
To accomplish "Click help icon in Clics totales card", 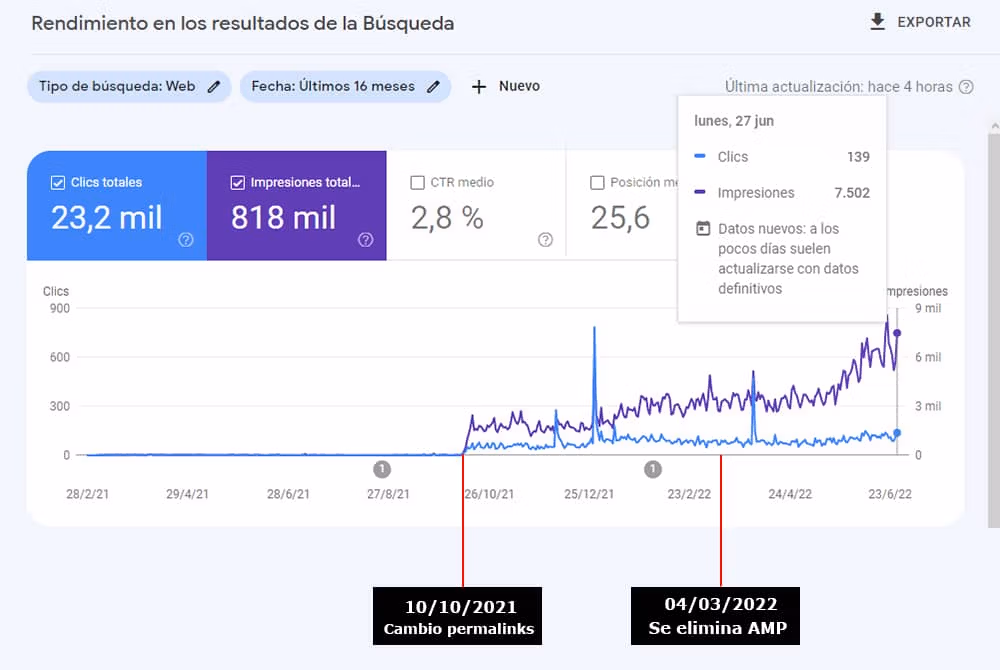I will pyautogui.click(x=185, y=239).
